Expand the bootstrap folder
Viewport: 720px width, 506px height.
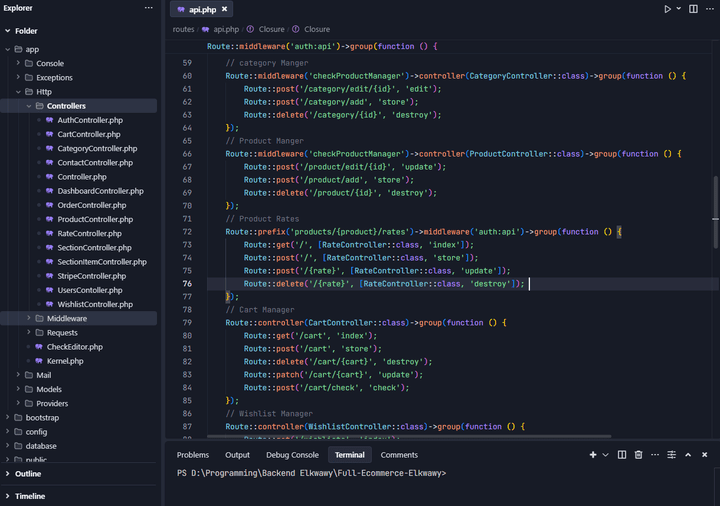[x=8, y=417]
